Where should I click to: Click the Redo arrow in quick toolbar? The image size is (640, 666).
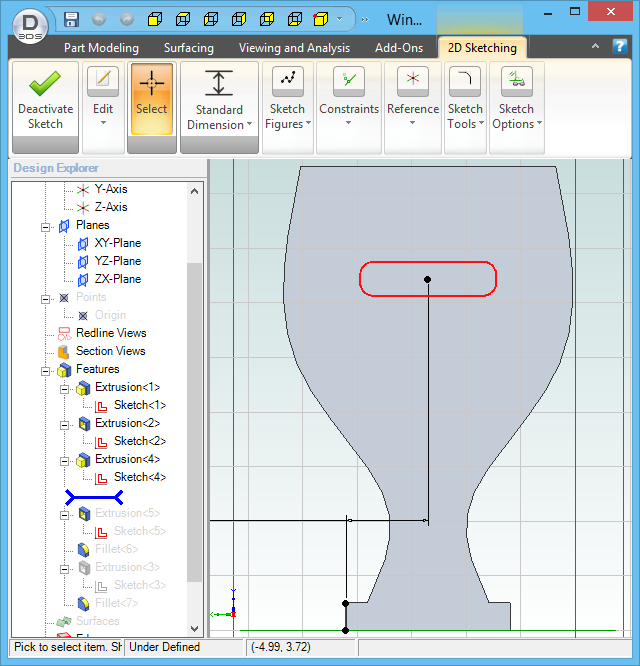[x=127, y=19]
